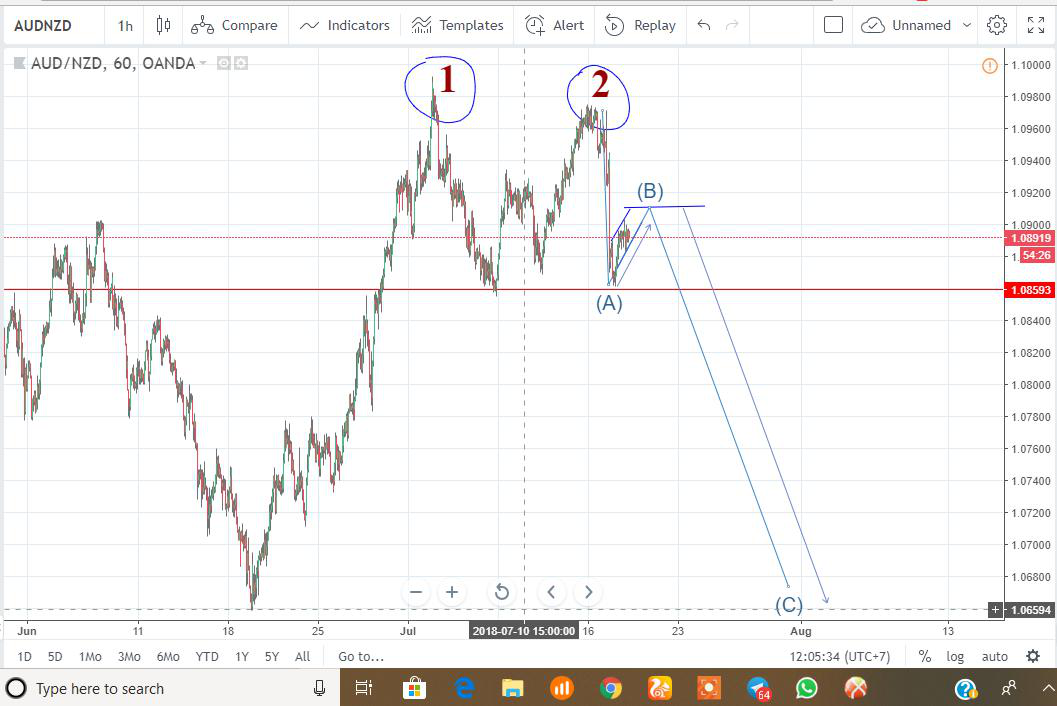
Task: Open the Go to date dialog
Action: point(361,656)
